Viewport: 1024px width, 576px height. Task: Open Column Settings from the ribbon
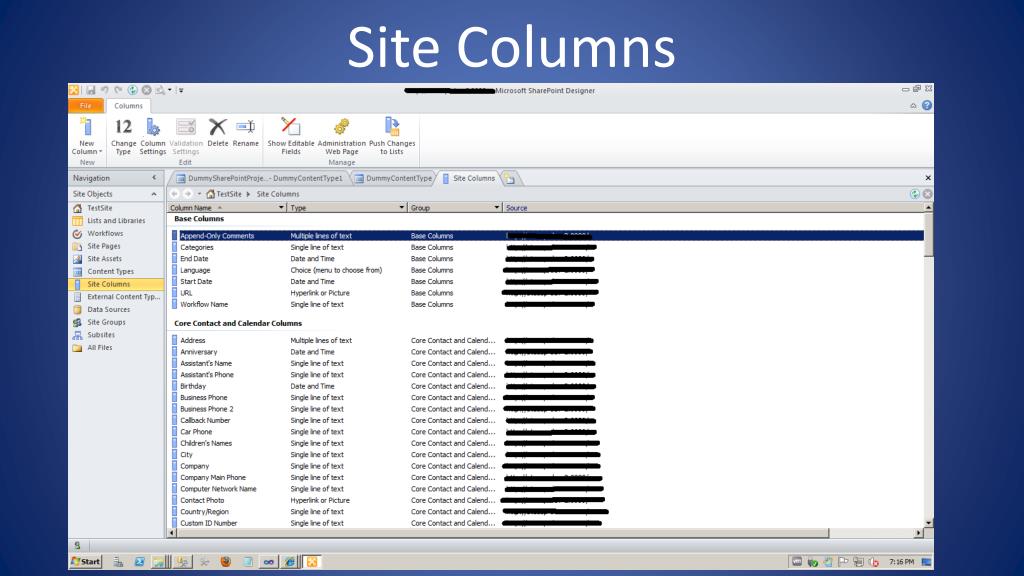pos(153,136)
